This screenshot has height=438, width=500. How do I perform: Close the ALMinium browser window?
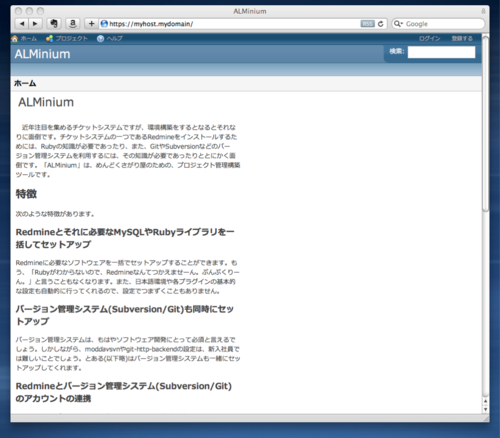(19, 11)
